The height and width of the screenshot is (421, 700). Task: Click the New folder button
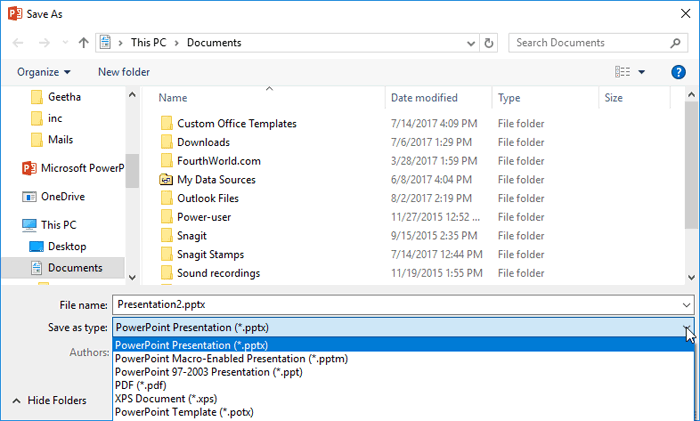[x=124, y=72]
